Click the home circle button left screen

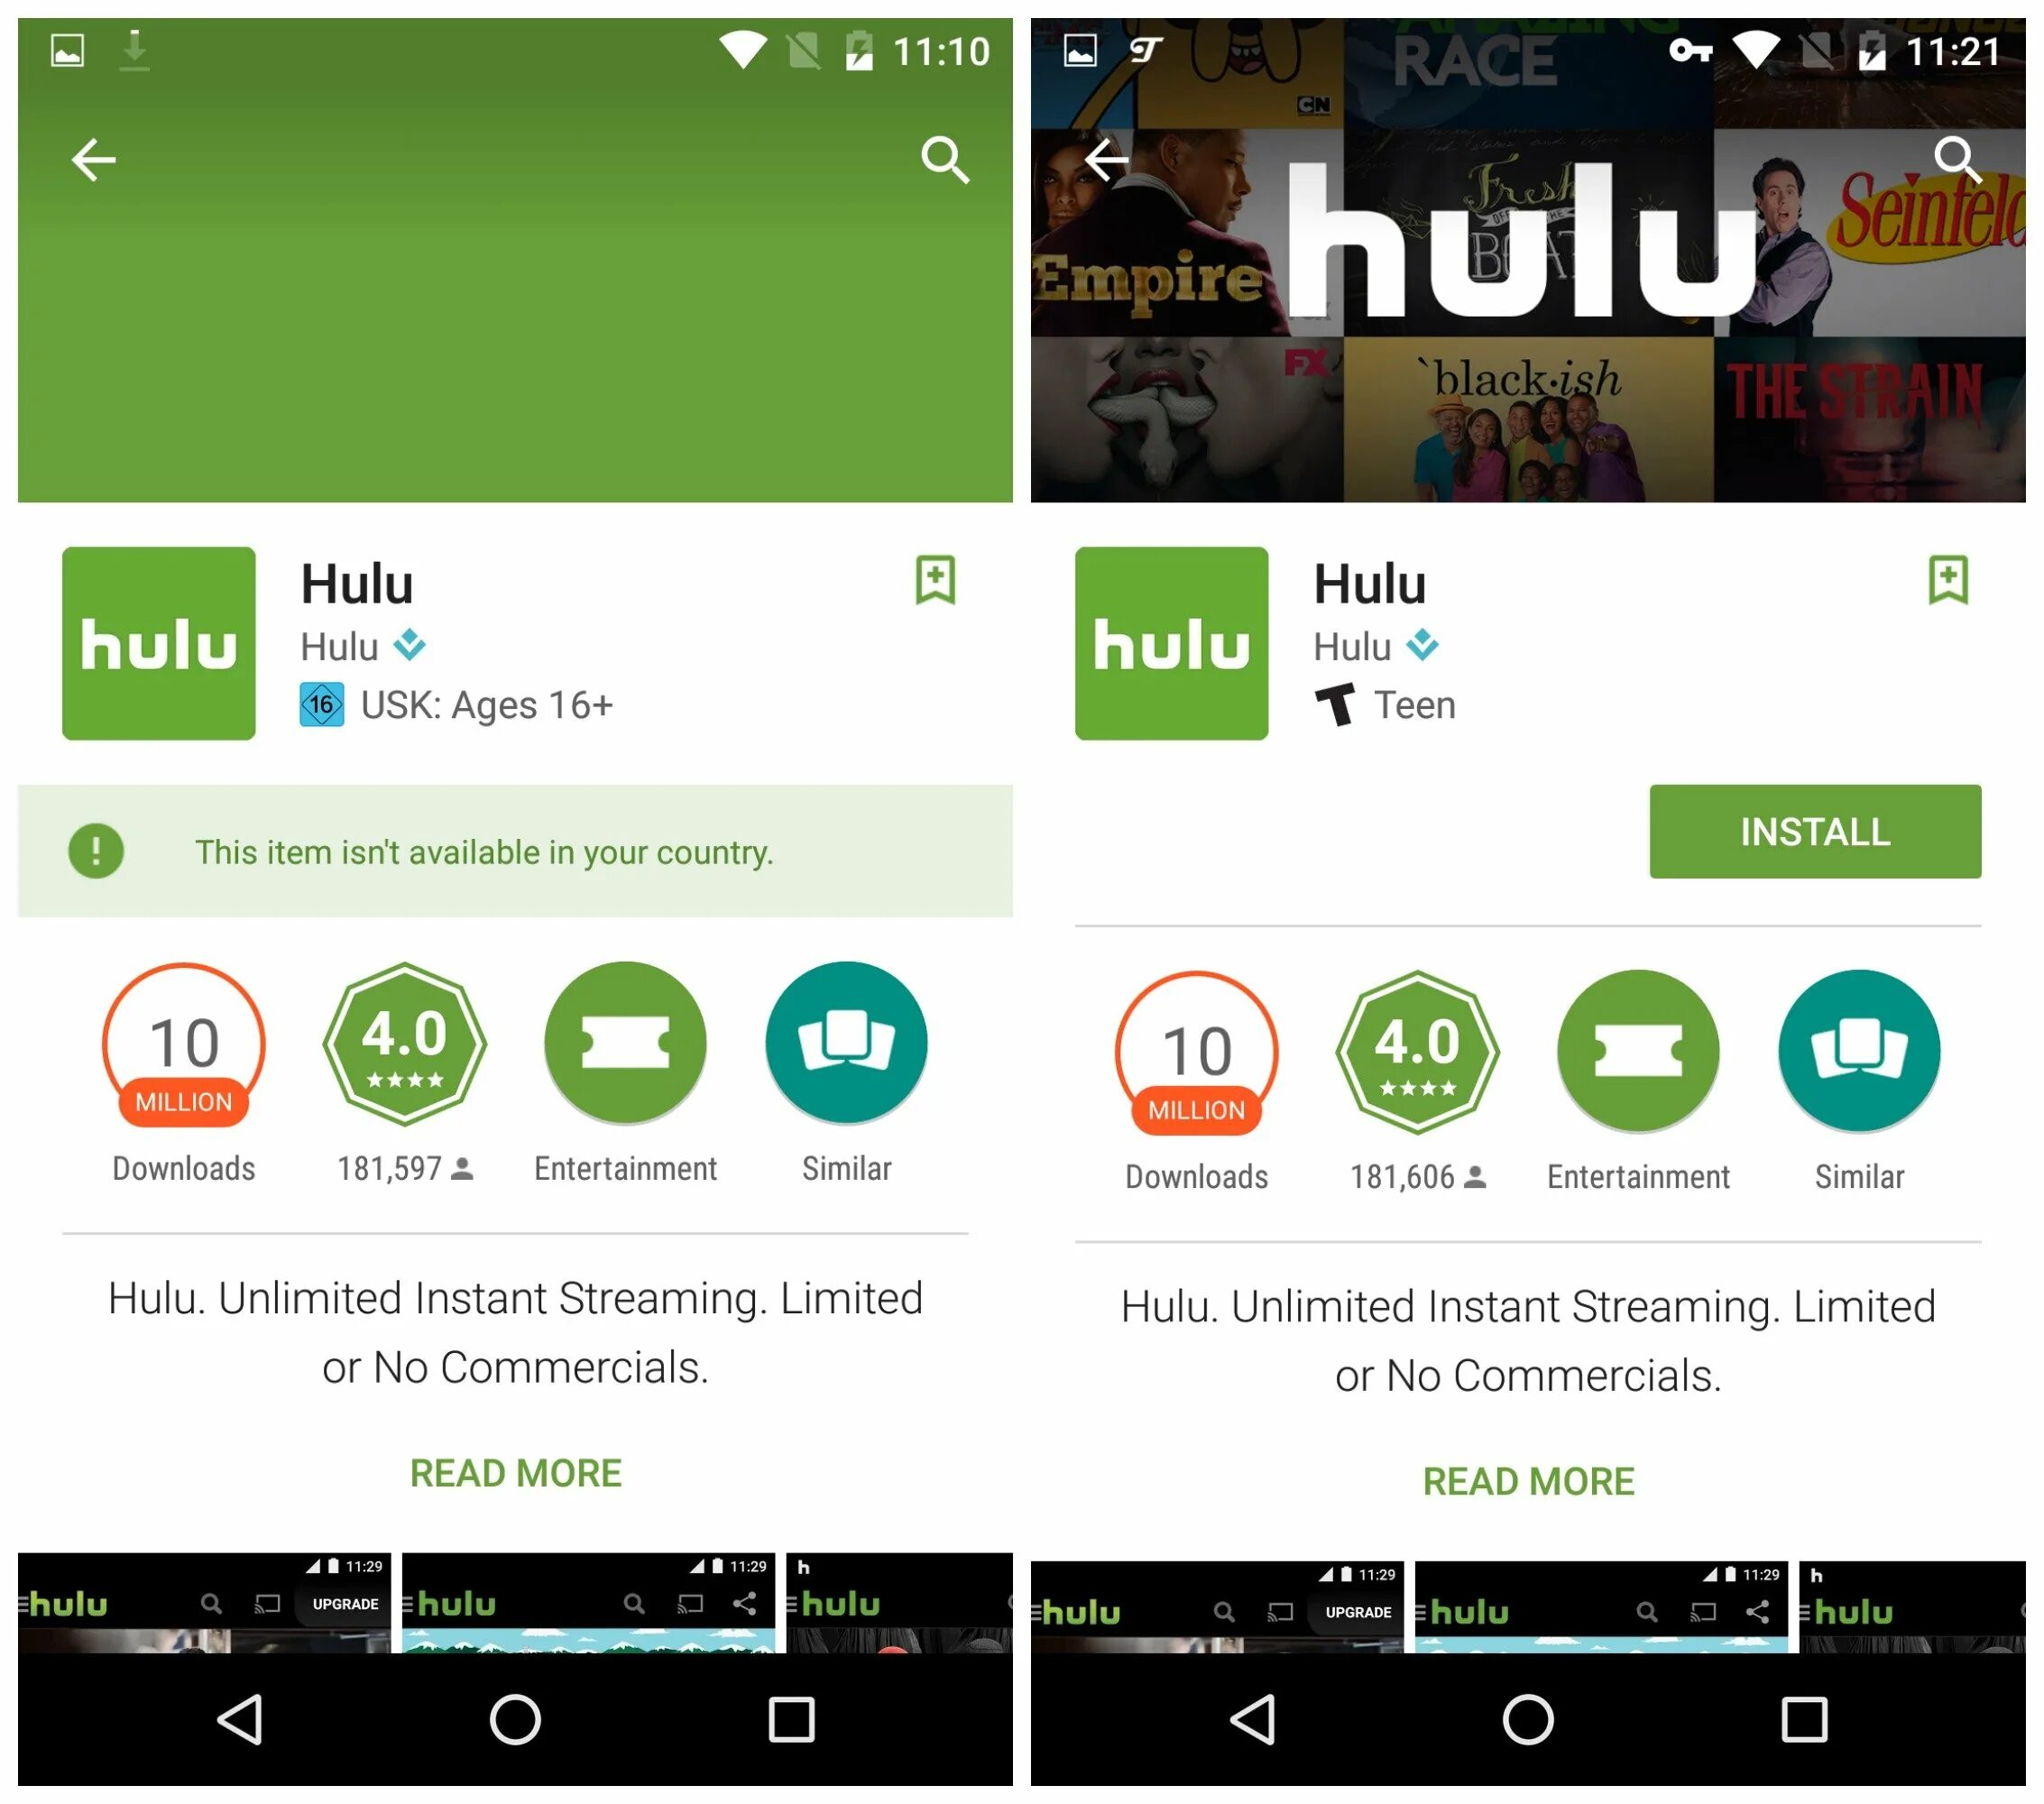click(x=511, y=1727)
